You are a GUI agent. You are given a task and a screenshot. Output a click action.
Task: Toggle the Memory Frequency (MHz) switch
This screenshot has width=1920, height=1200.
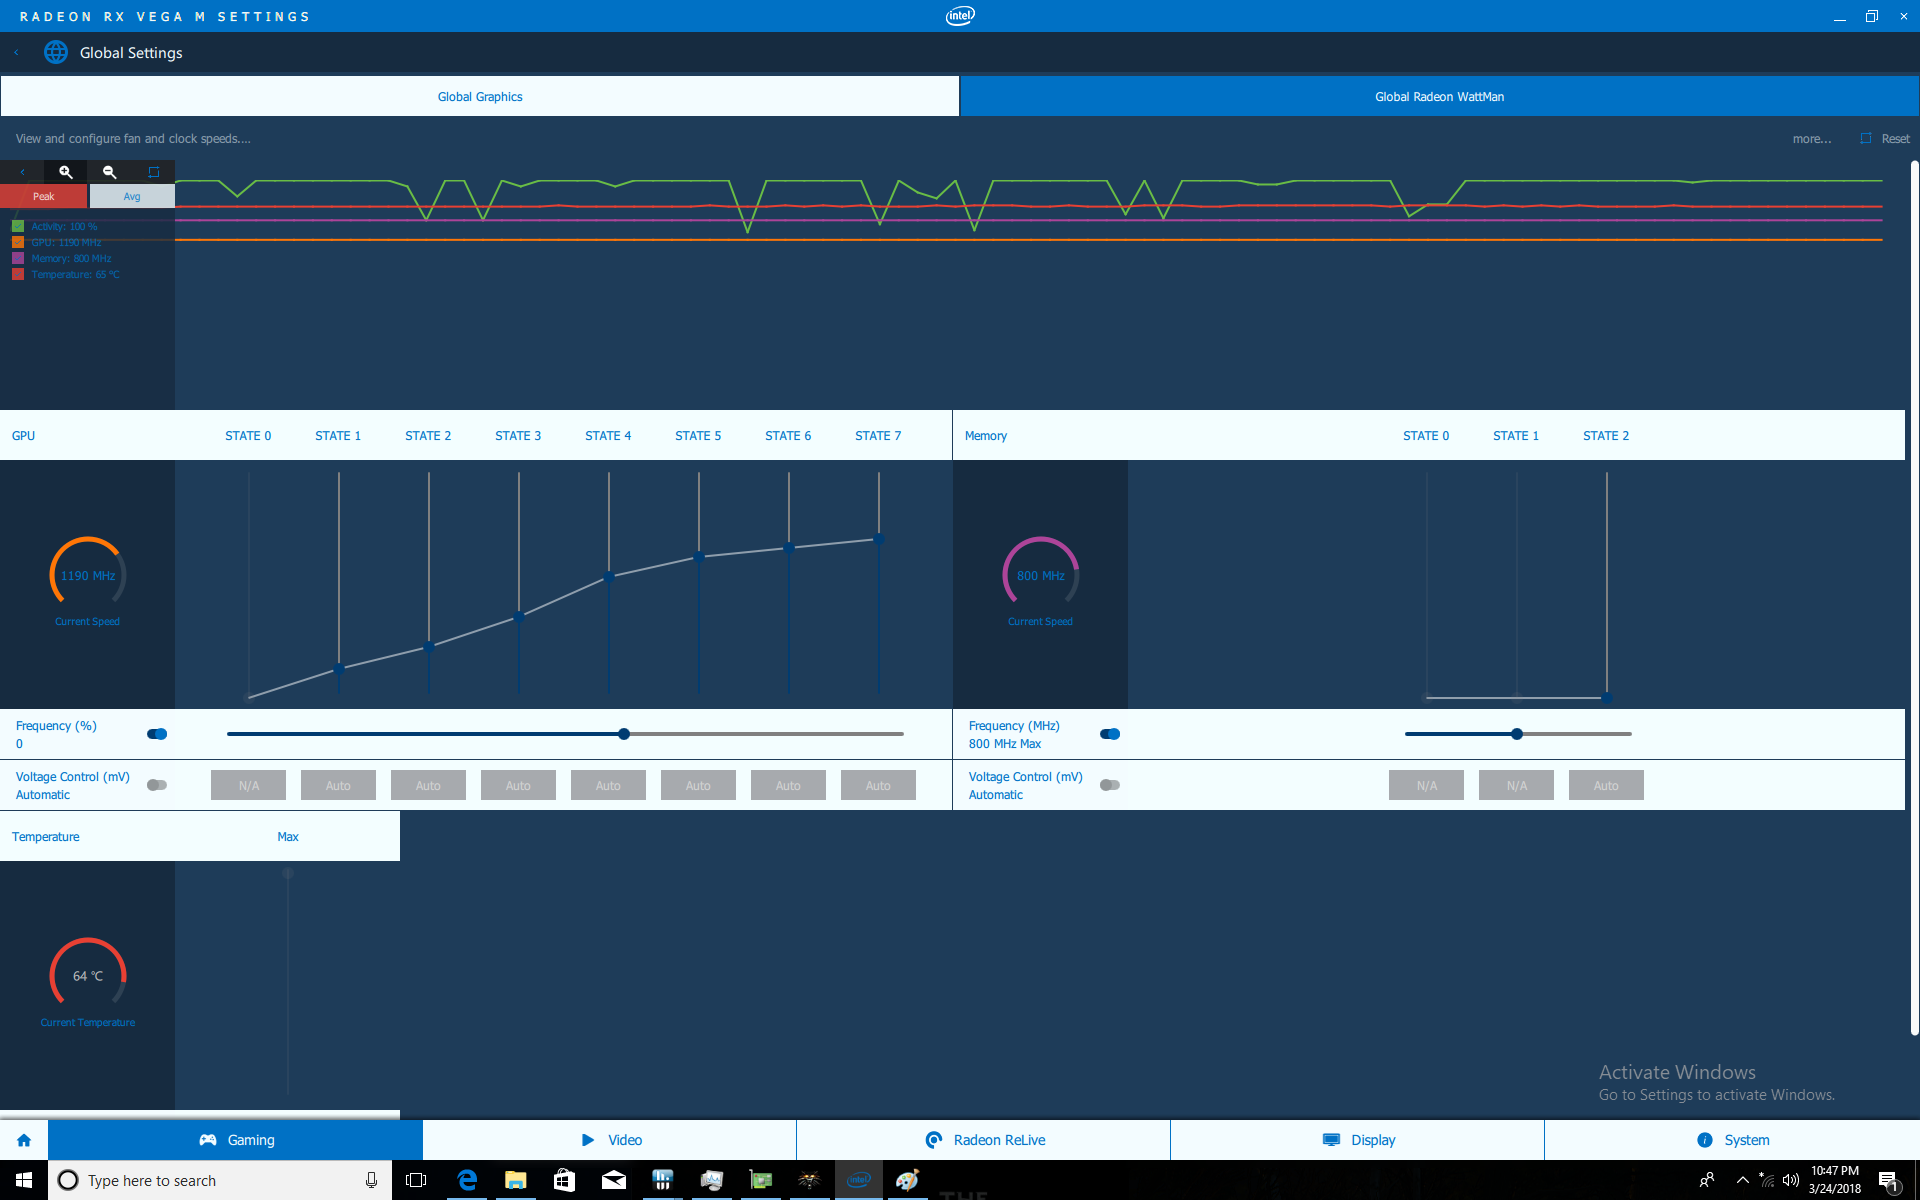pyautogui.click(x=1110, y=734)
